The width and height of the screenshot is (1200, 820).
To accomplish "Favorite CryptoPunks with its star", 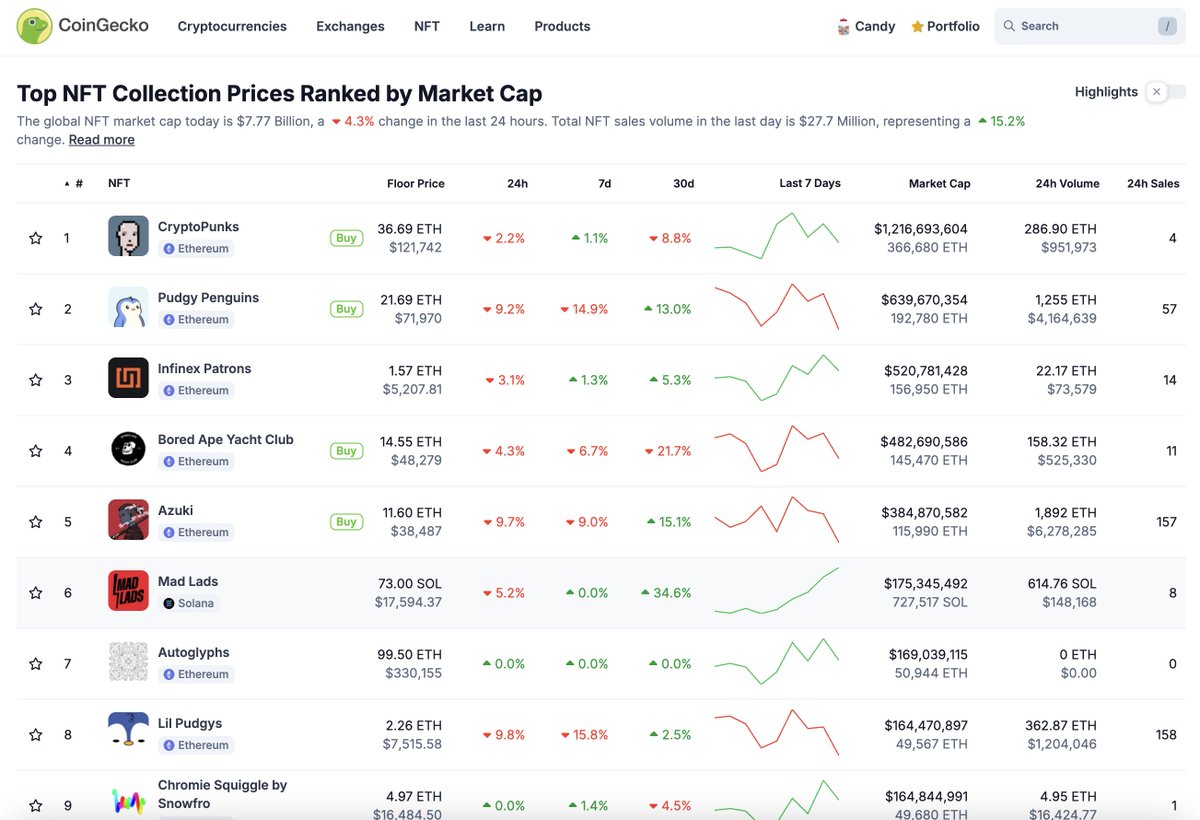I will (x=35, y=237).
